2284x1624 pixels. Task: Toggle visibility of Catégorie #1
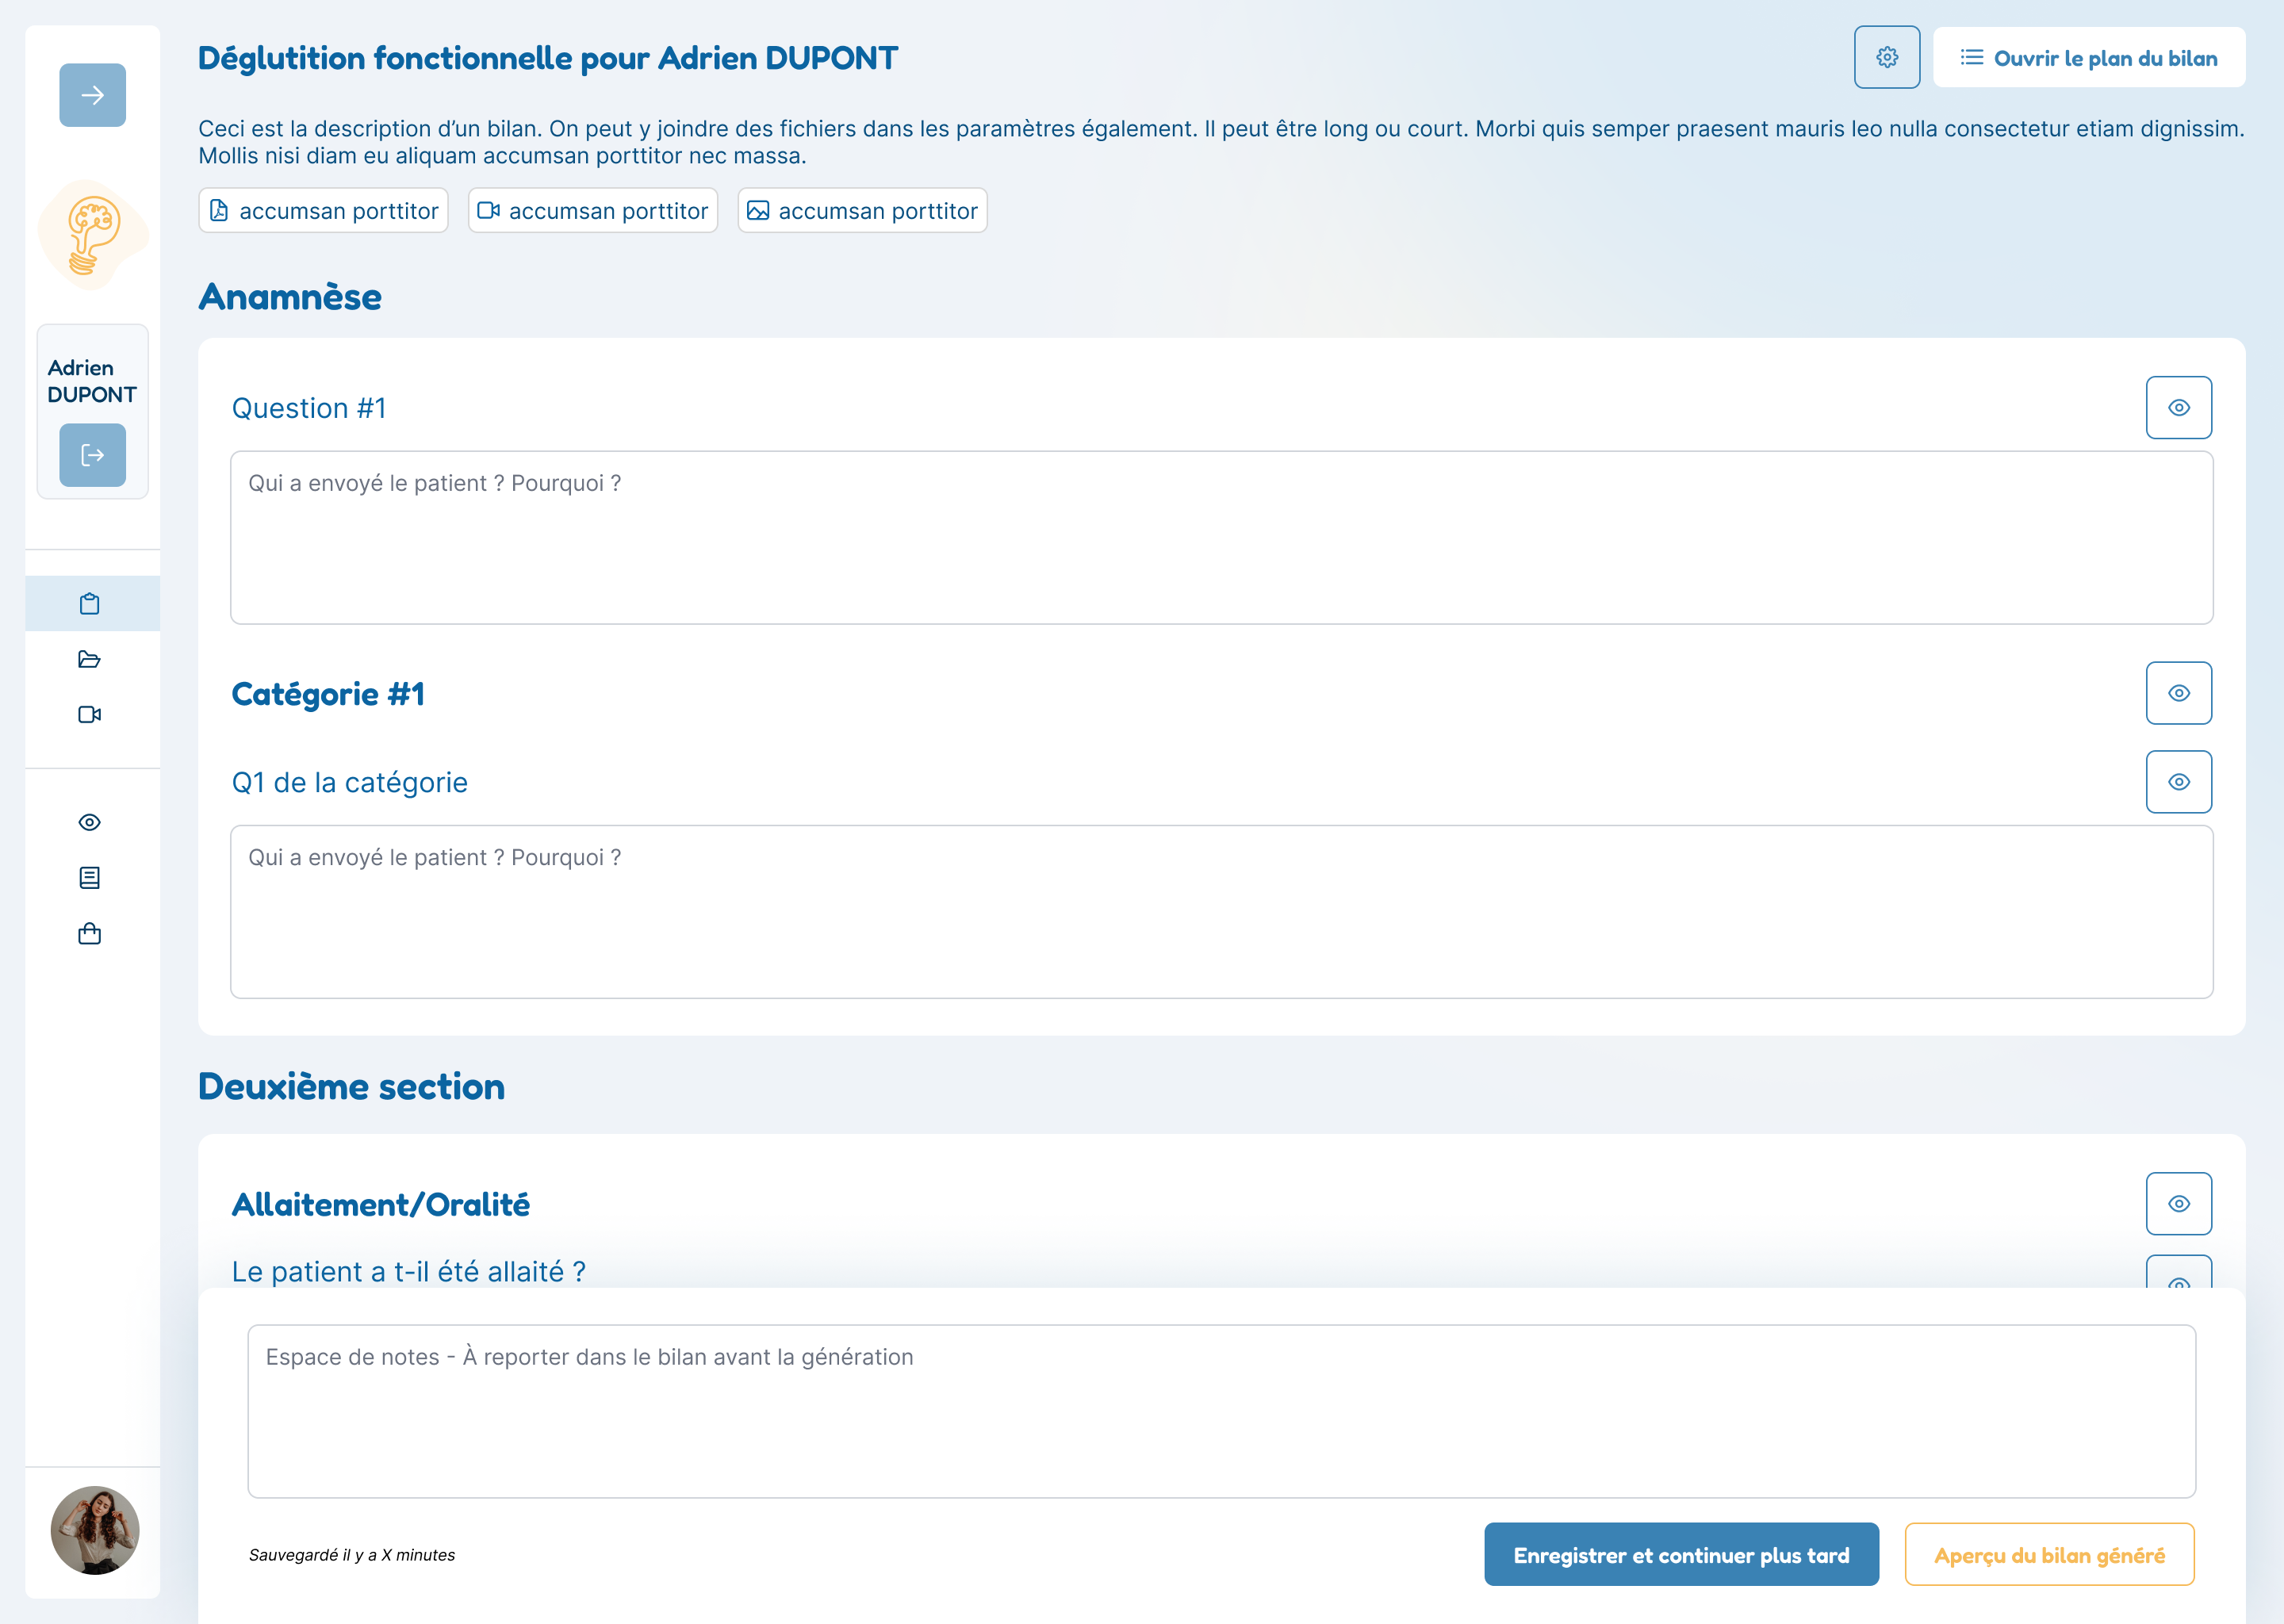(2178, 693)
